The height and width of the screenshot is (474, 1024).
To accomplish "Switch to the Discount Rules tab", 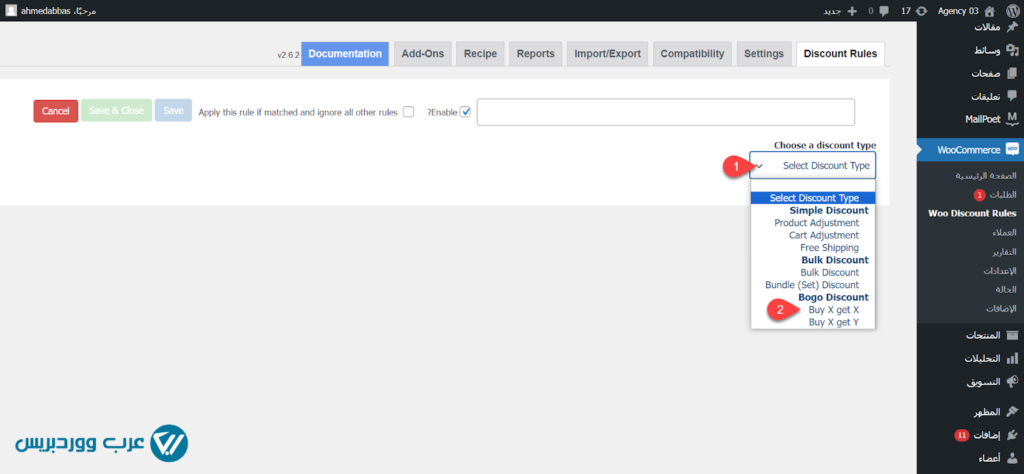I will pos(840,54).
